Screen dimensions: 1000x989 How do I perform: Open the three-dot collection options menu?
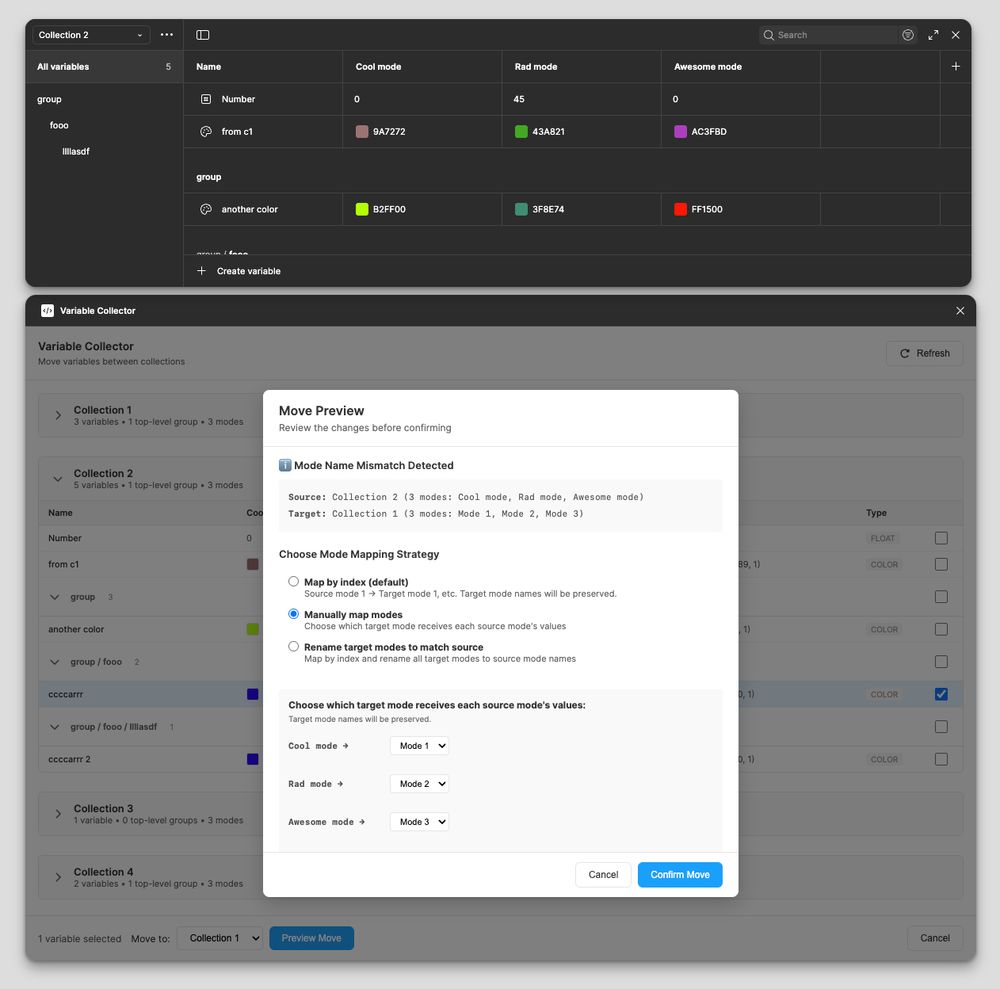tap(166, 35)
